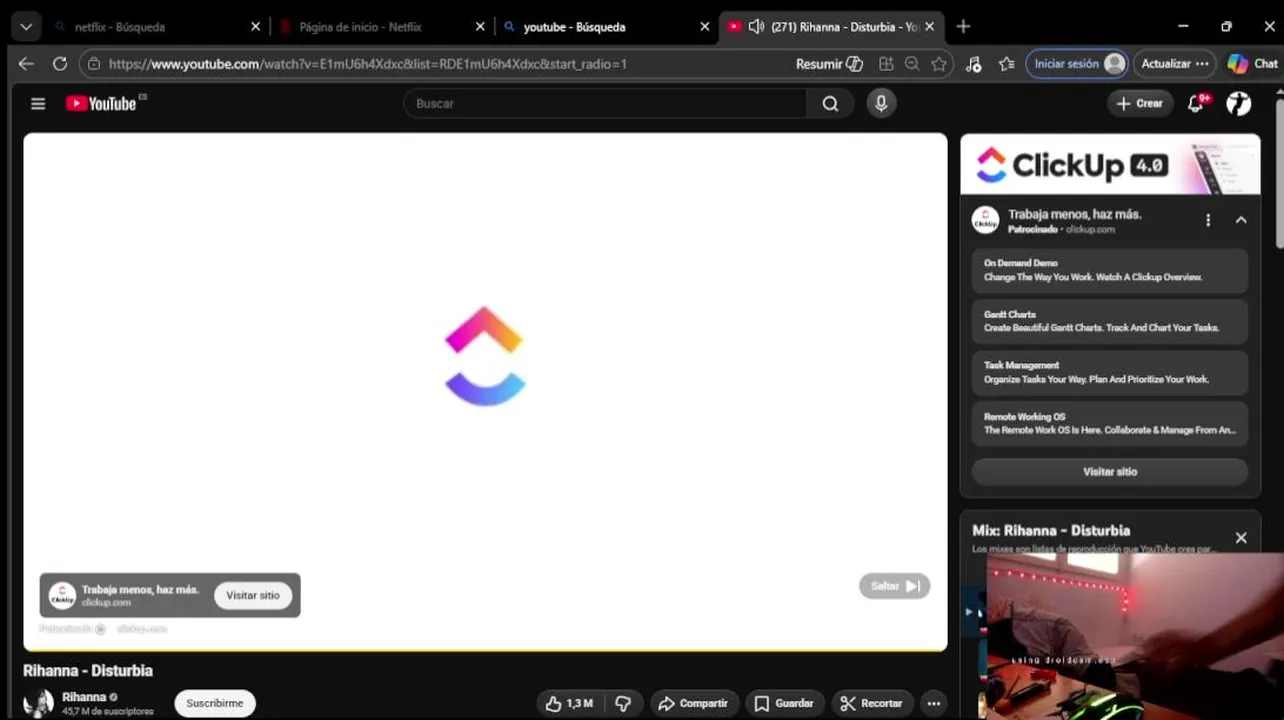1284x720 pixels.
Task: Click the ClickUp avatar on ad overlay
Action: tap(62, 596)
